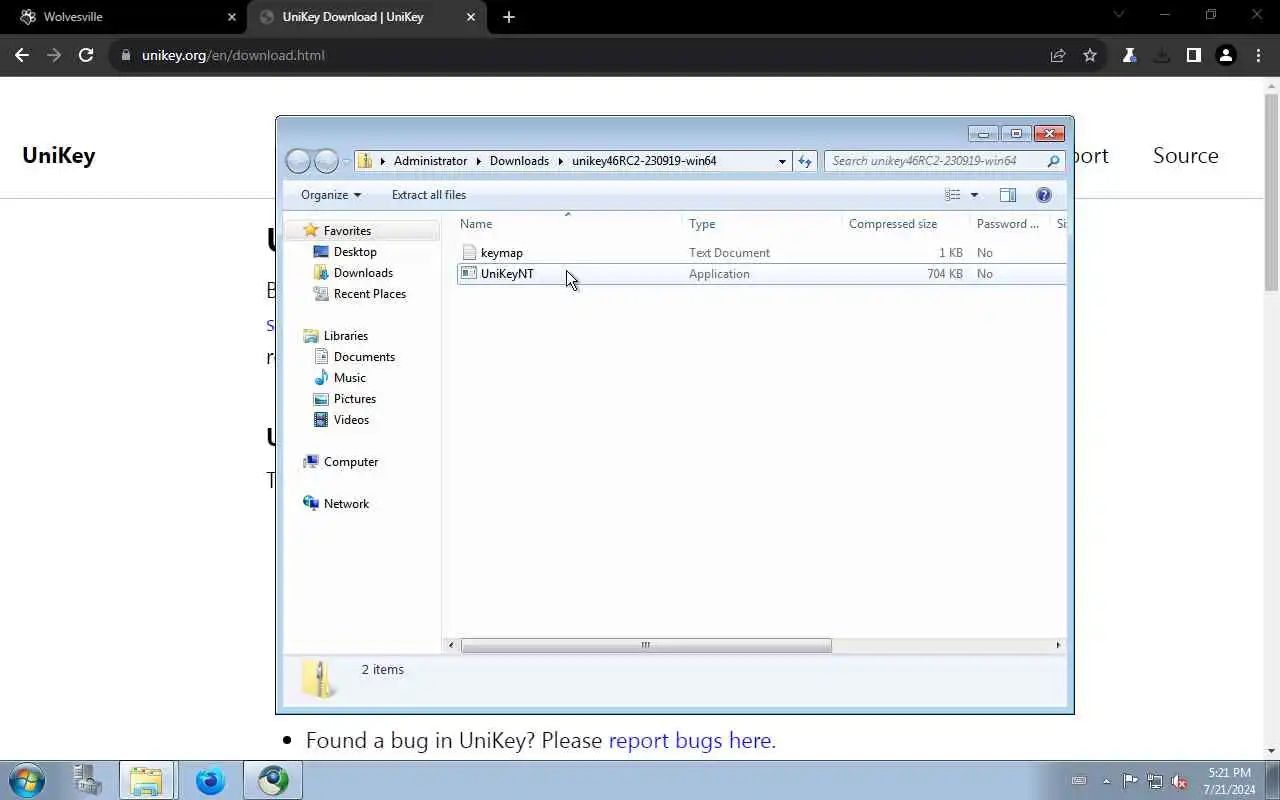Viewport: 1280px width, 800px height.
Task: Click the left arrow of horizontal scrollbar
Action: tap(451, 645)
